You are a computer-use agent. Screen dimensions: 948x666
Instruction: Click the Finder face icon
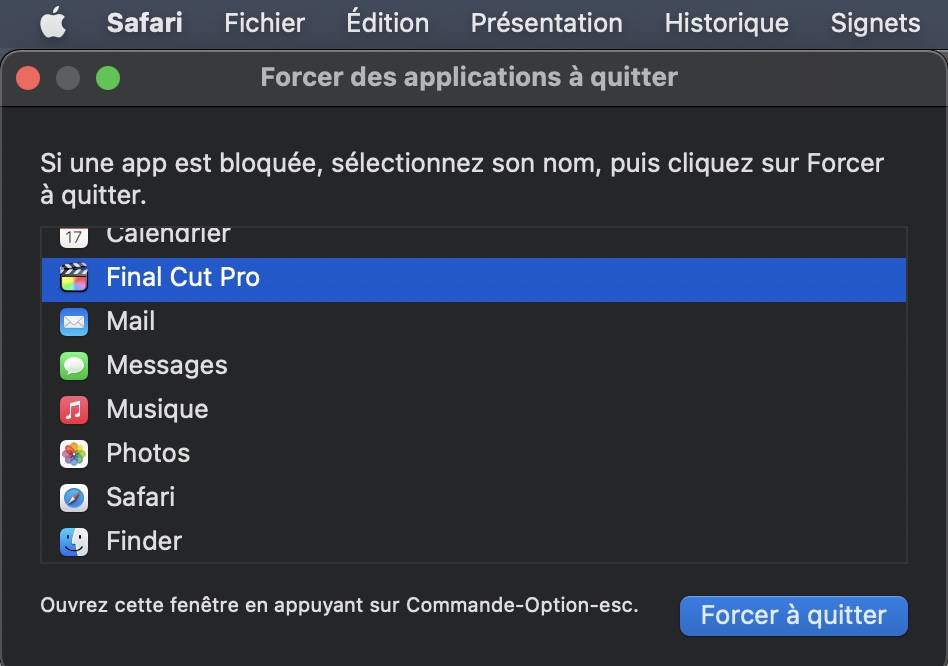74,542
